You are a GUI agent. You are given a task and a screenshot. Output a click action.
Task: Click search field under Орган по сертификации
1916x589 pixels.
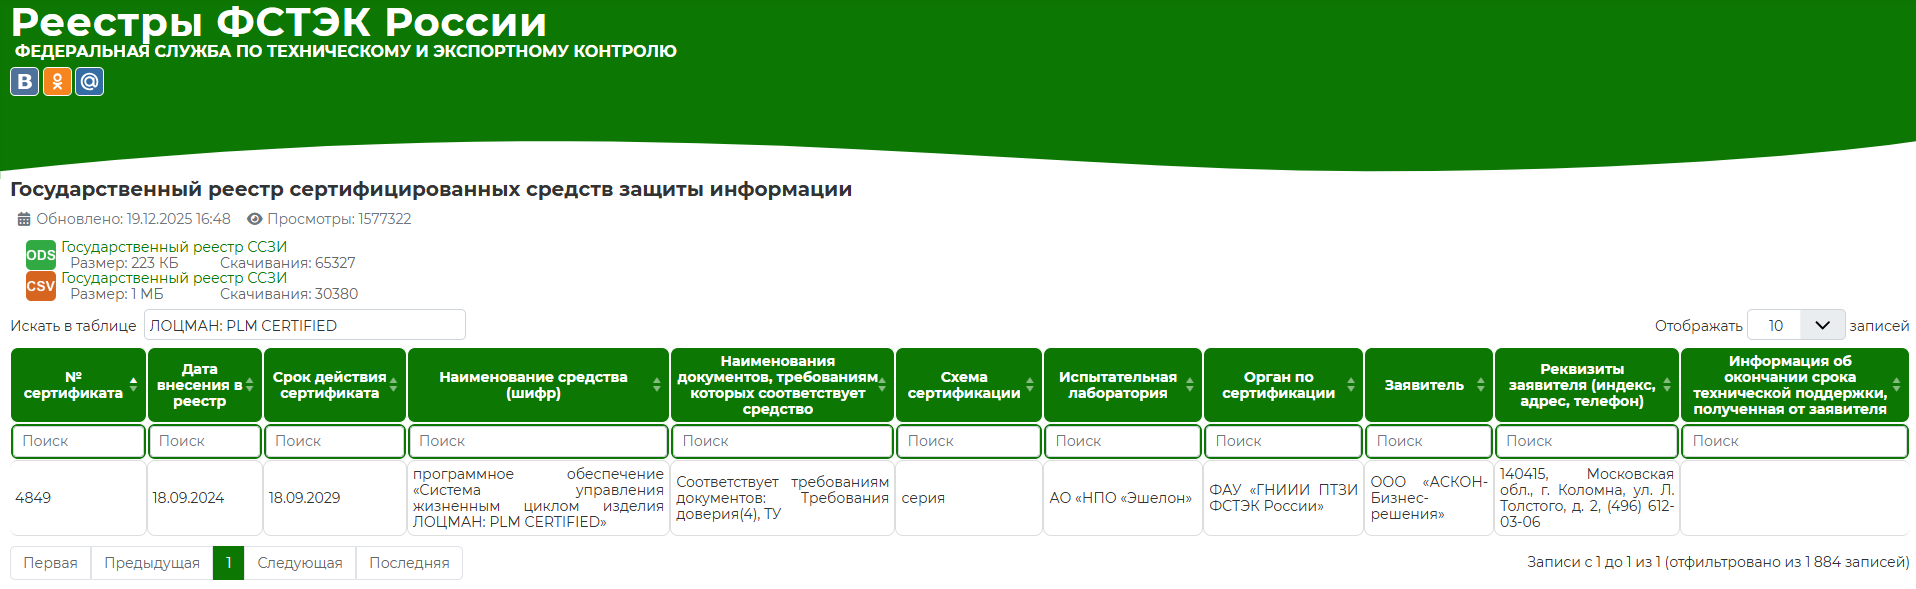coord(1282,441)
